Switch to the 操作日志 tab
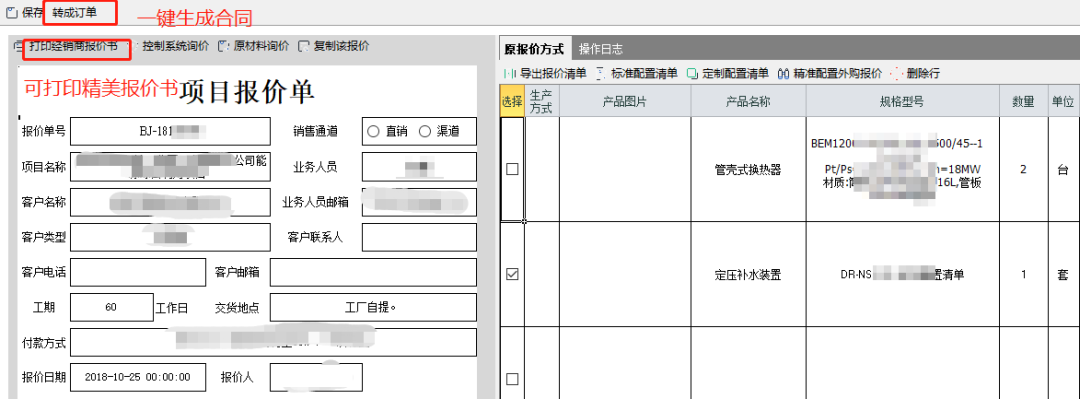 tap(601, 50)
